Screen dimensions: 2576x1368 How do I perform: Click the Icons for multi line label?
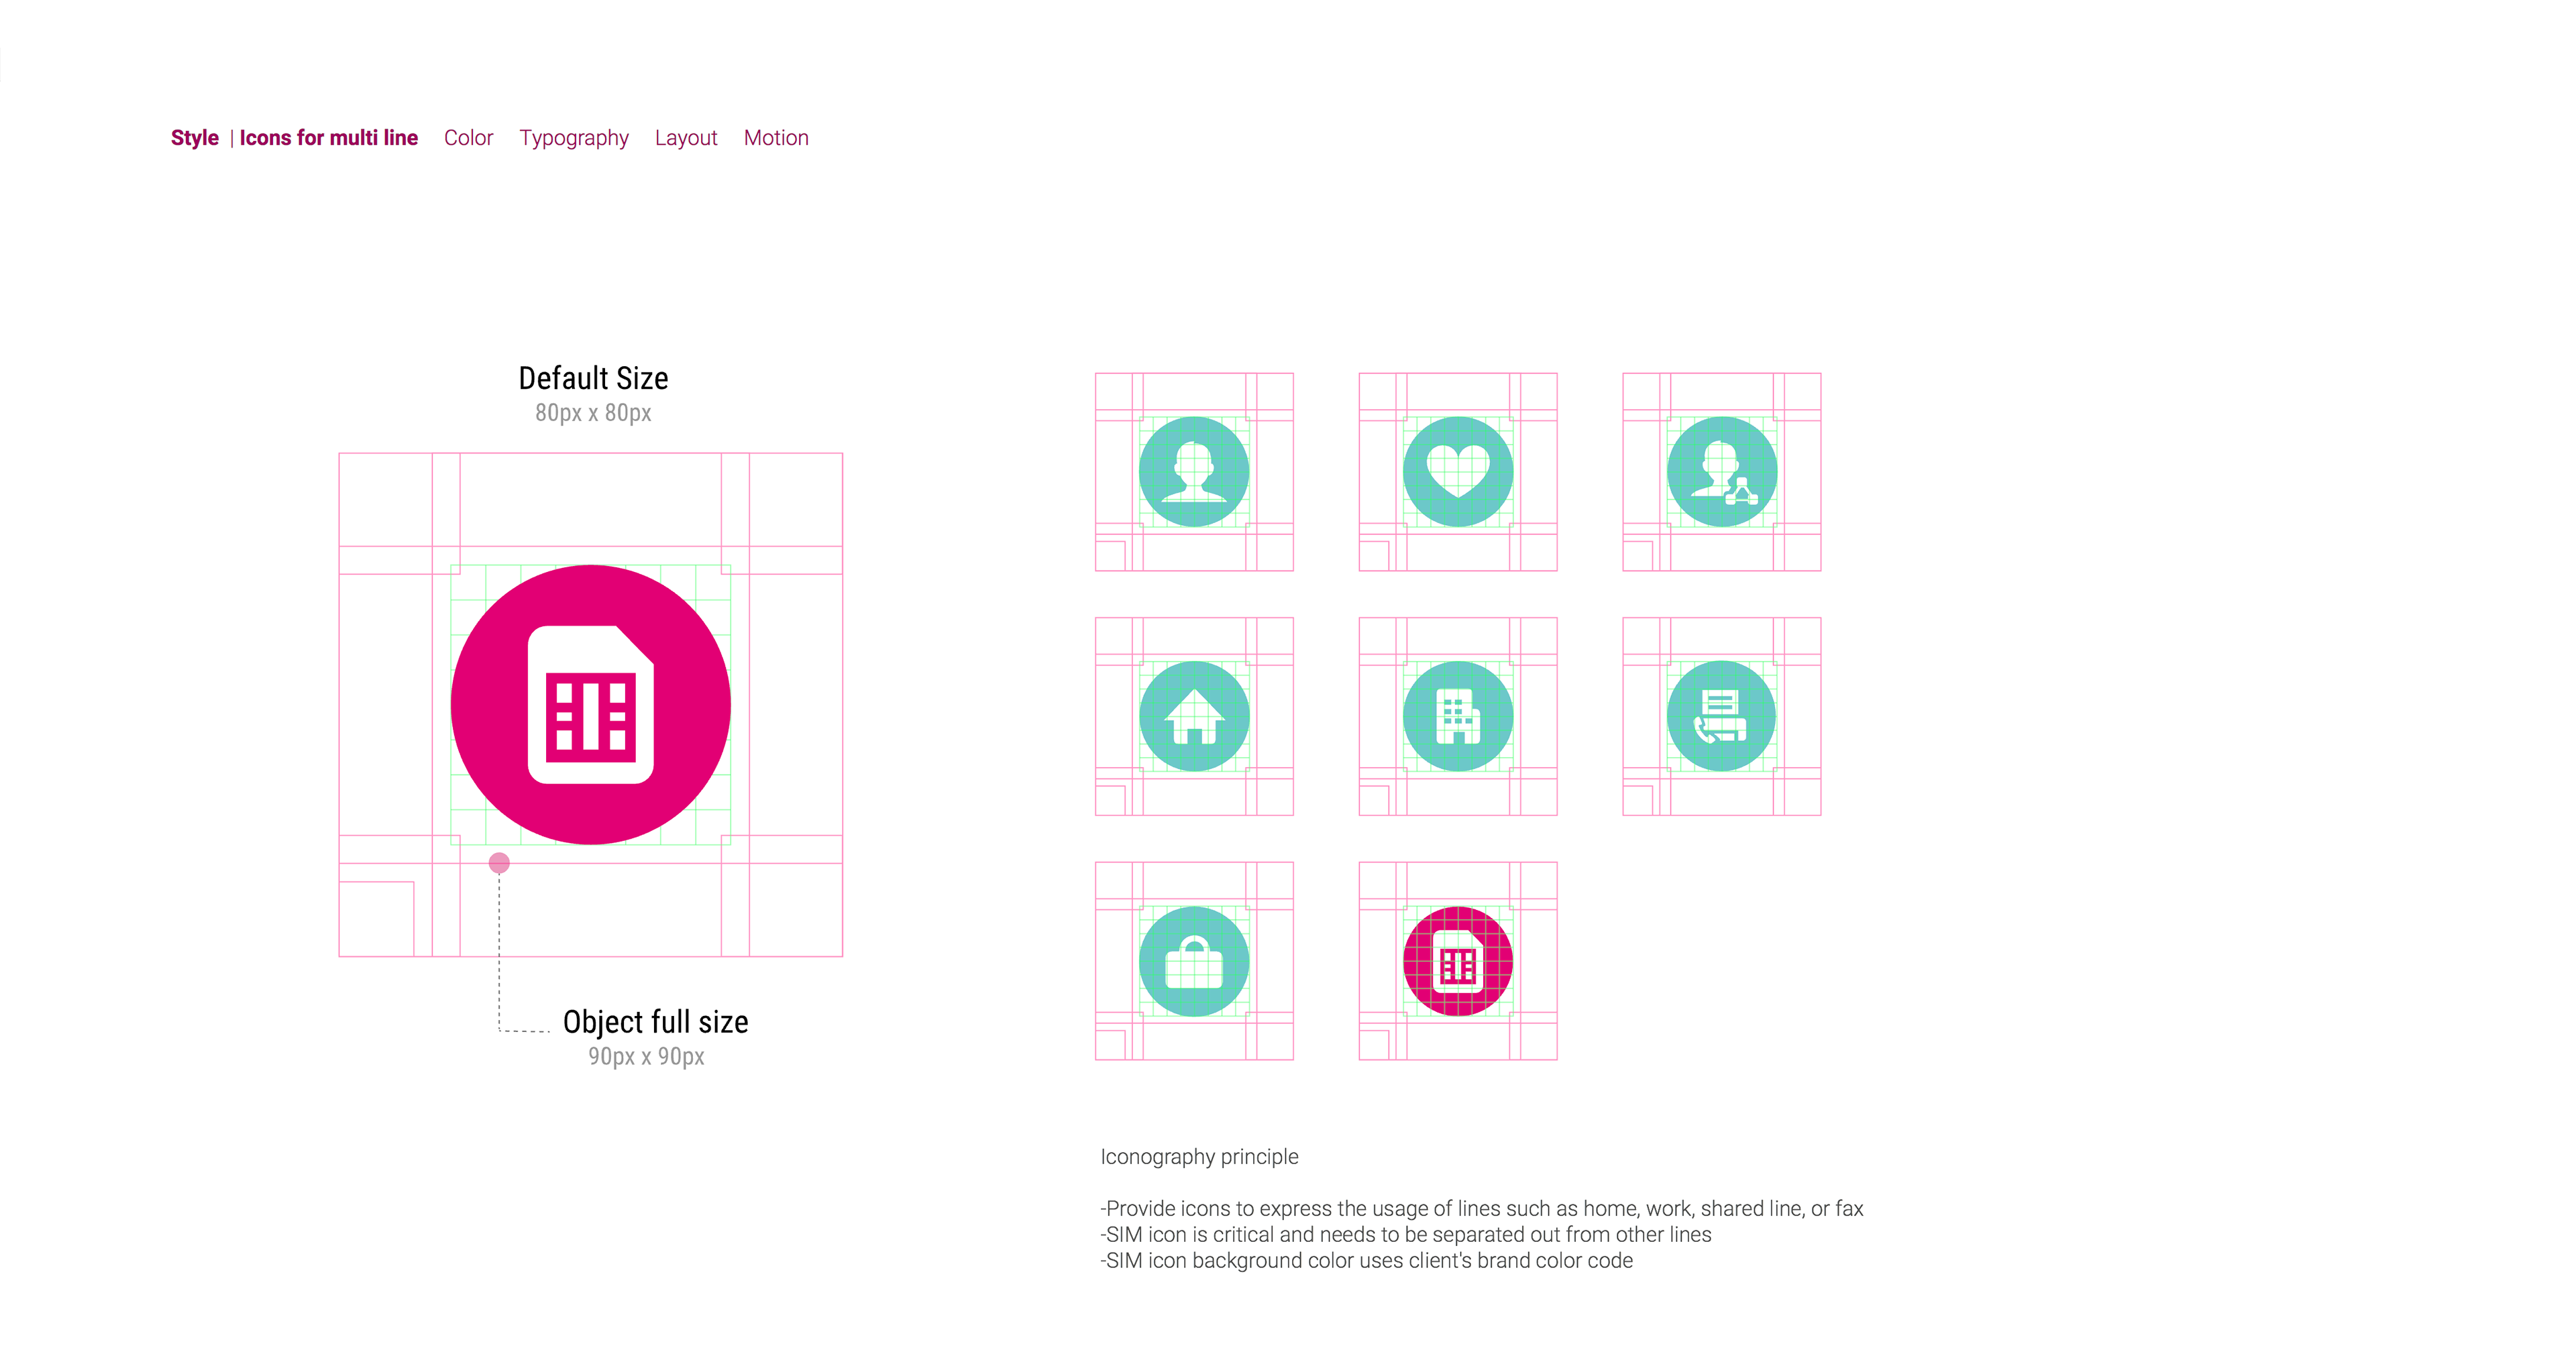click(328, 138)
